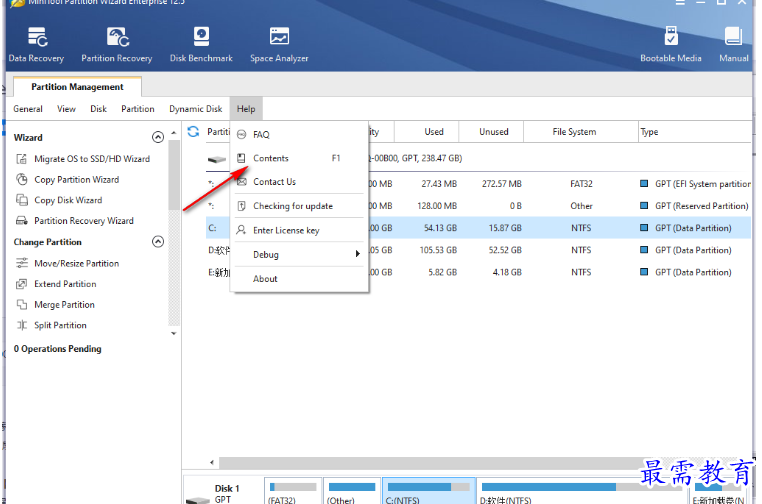
Task: Click Copy Partition Wizard link
Action: coord(76,179)
